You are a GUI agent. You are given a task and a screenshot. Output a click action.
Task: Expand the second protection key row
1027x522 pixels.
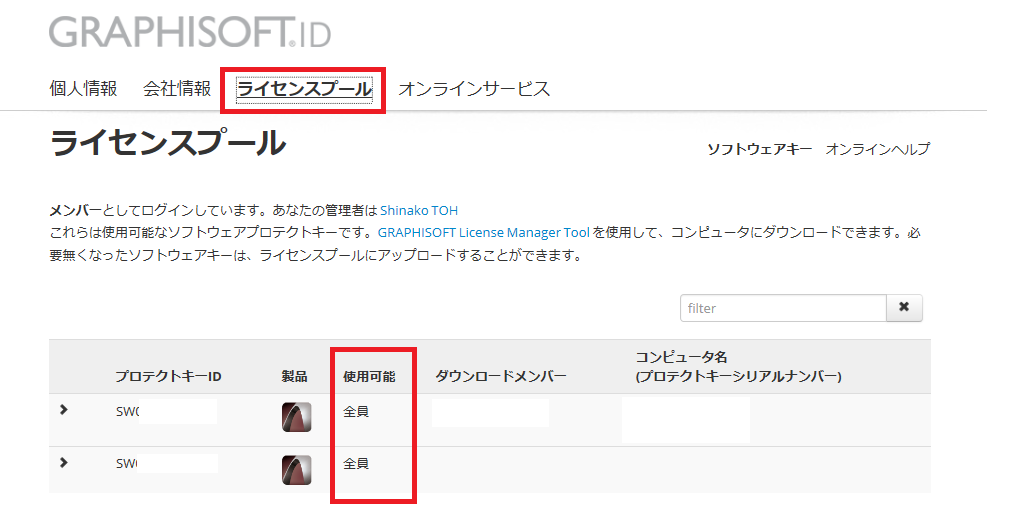click(64, 463)
